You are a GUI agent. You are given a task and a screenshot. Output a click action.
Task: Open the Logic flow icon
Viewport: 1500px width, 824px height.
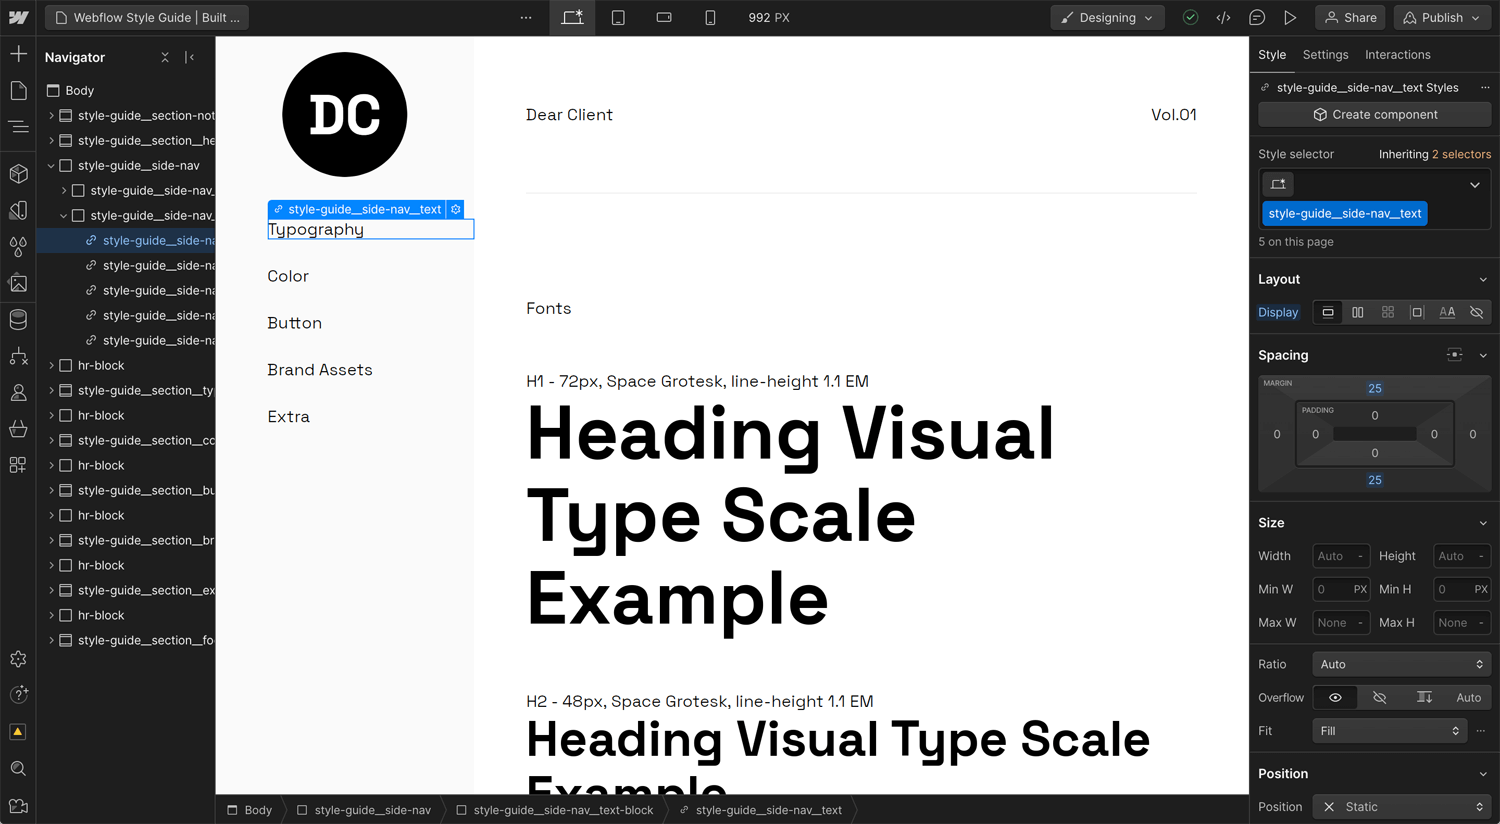[18, 356]
